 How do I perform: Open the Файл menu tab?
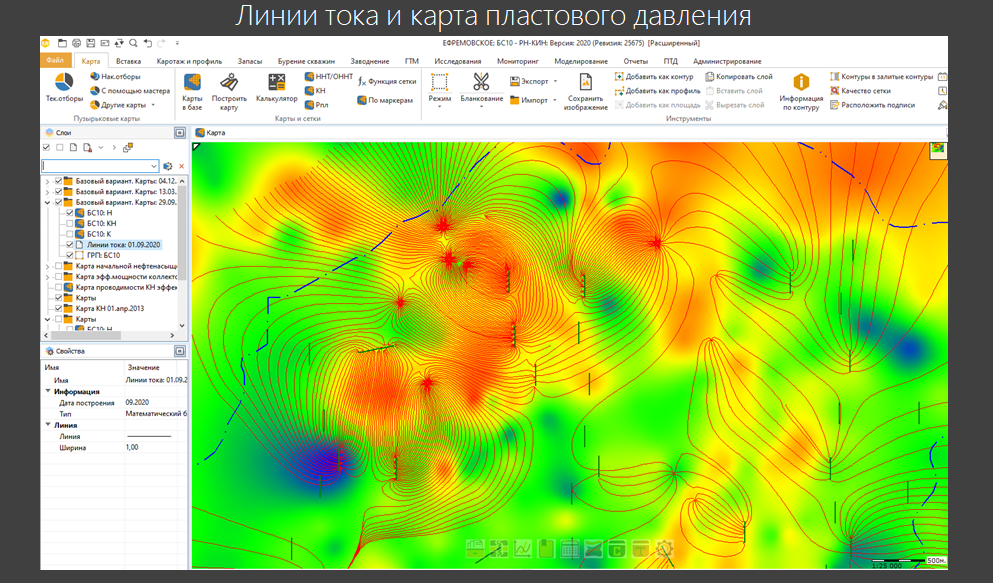tap(55, 61)
